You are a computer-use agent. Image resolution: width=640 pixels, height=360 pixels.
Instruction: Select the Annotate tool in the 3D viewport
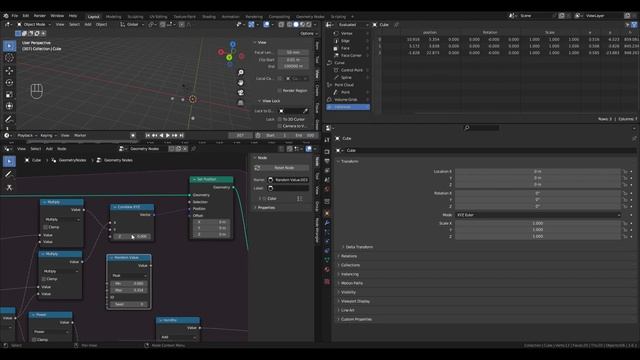pyautogui.click(x=9, y=119)
